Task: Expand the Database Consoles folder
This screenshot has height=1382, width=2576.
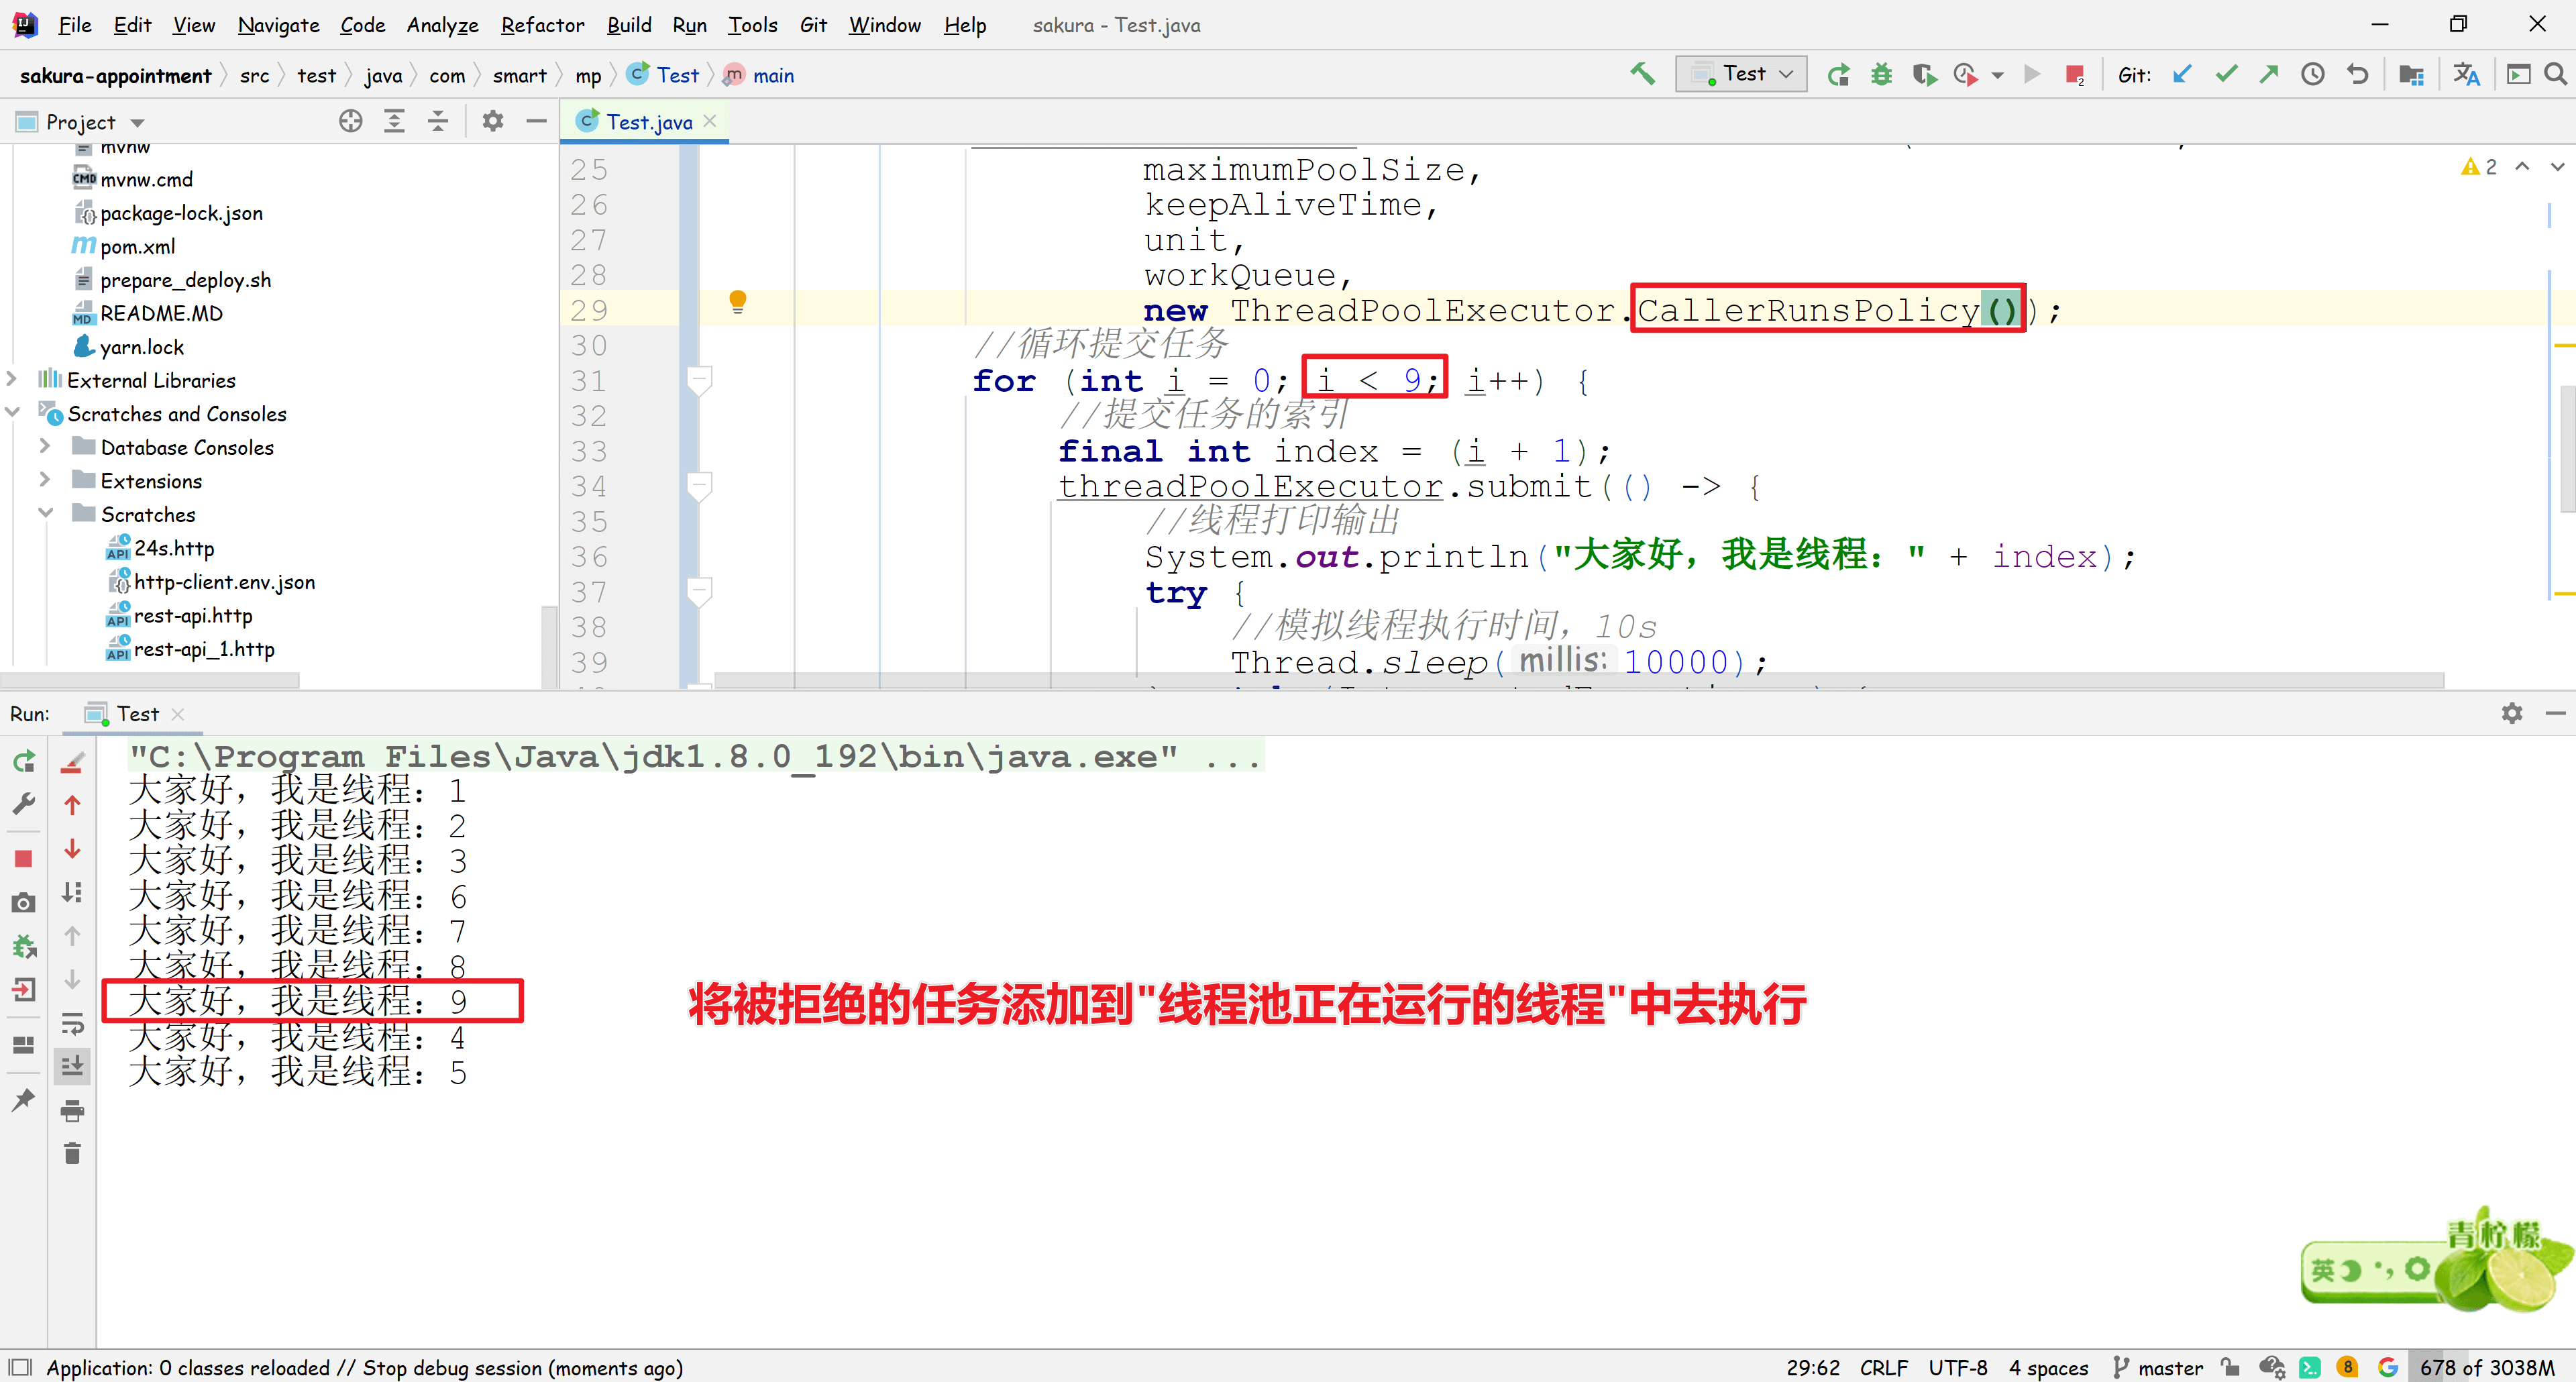Action: (45, 447)
